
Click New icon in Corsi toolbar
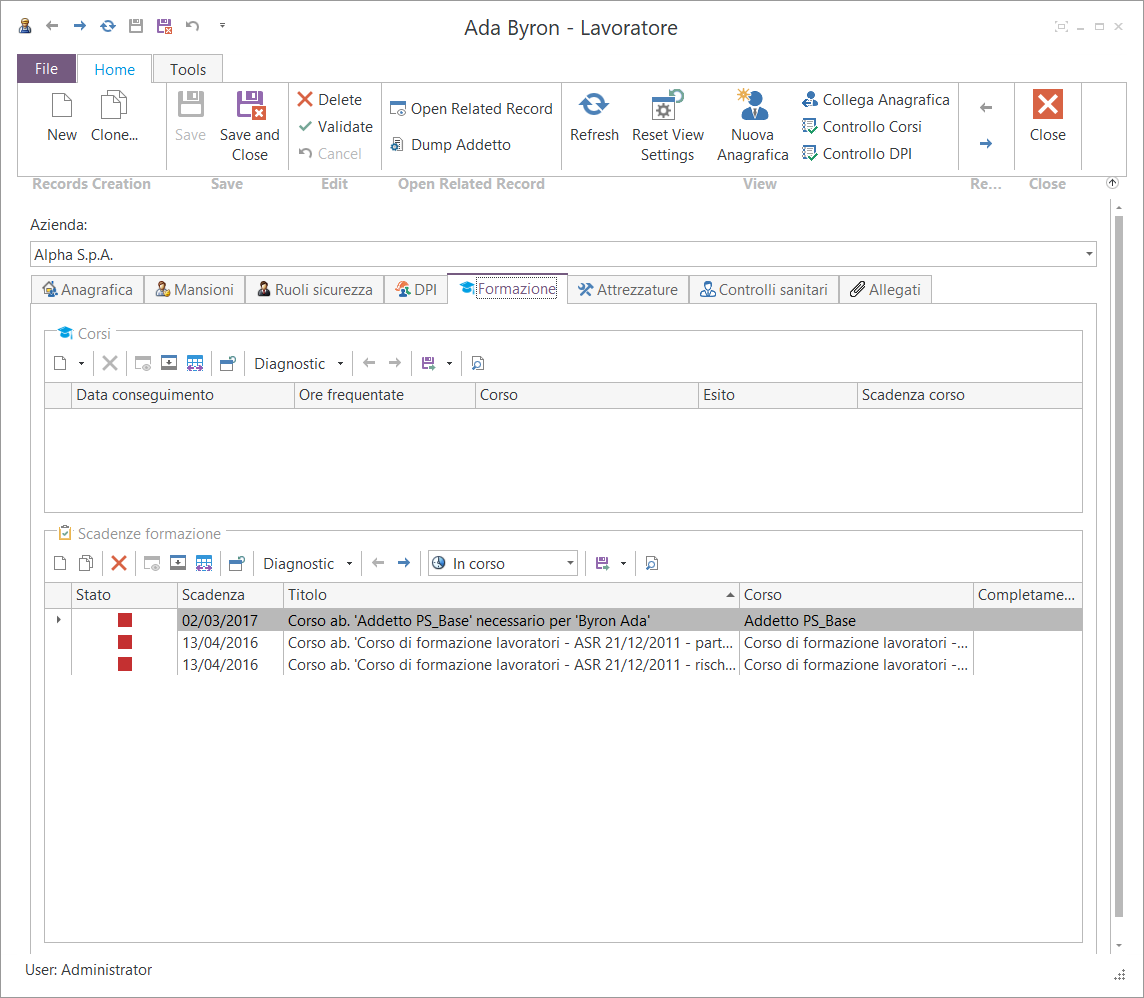tap(61, 363)
